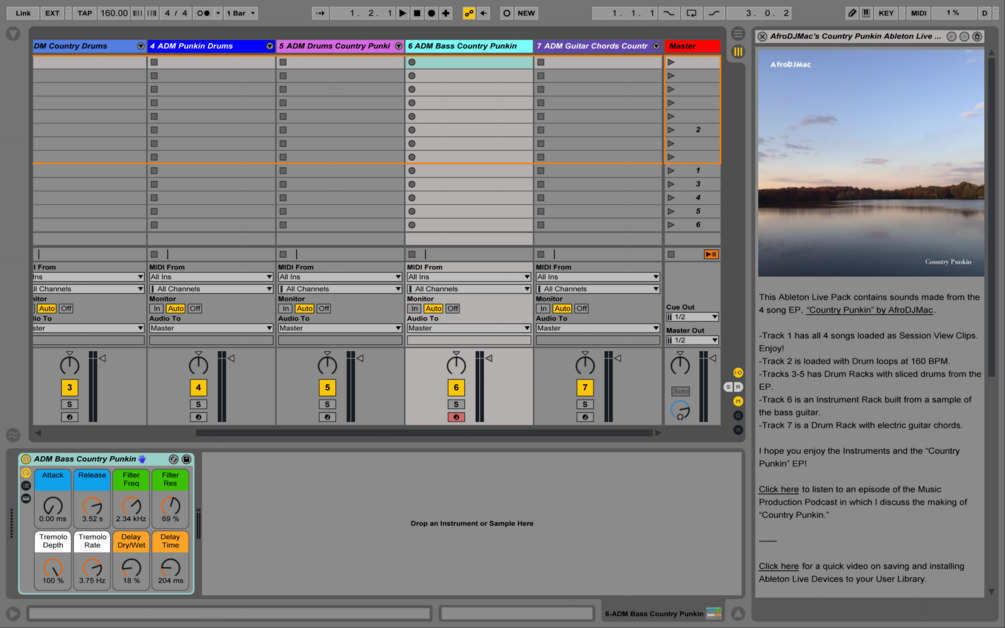Click the Link button

[23, 13]
